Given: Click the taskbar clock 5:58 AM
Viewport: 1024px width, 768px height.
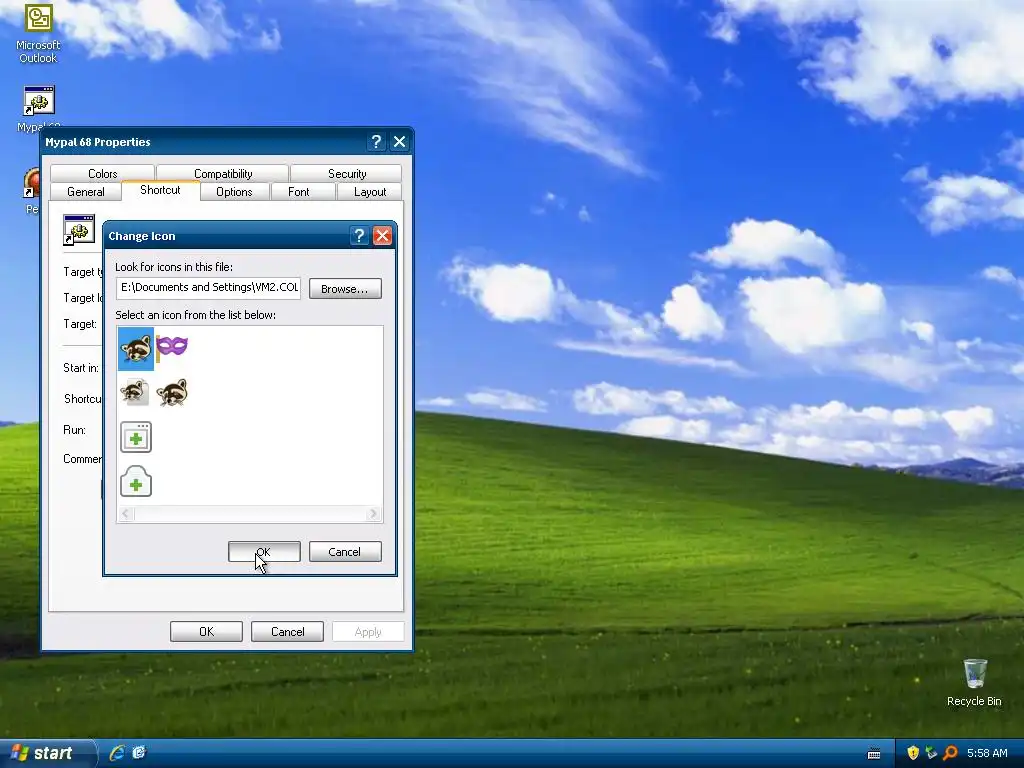Looking at the screenshot, I should tap(987, 753).
